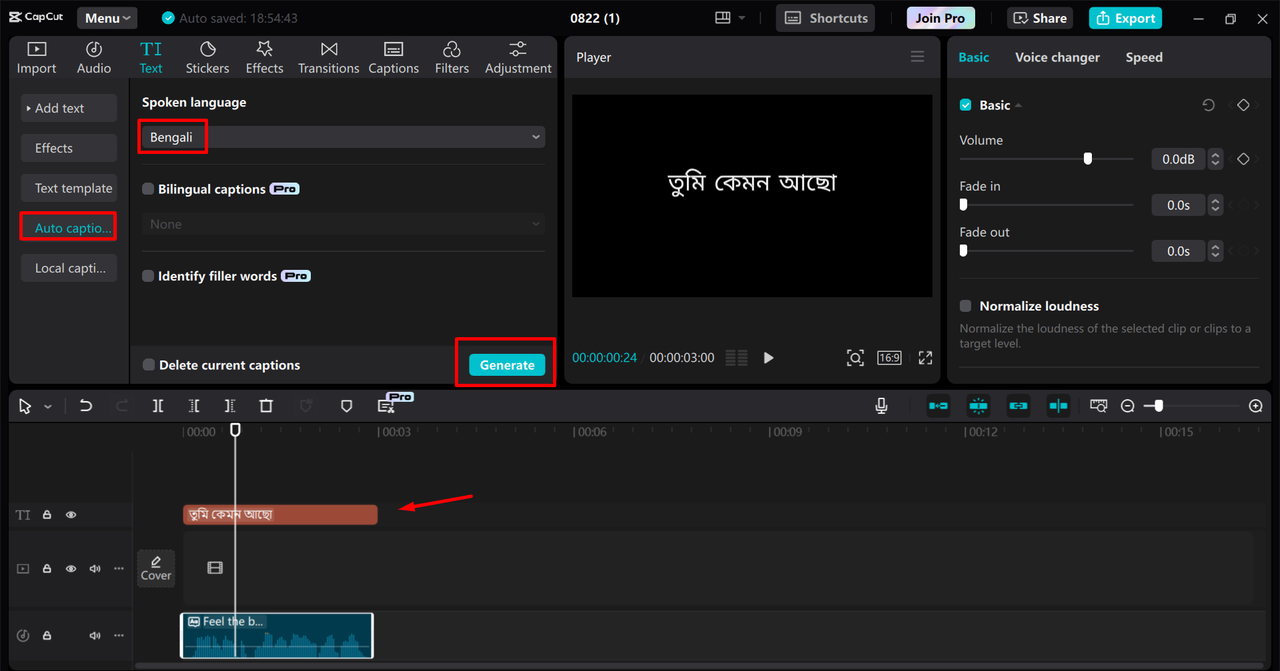Click the Export button
The width and height of the screenshot is (1280, 671).
1125,18
